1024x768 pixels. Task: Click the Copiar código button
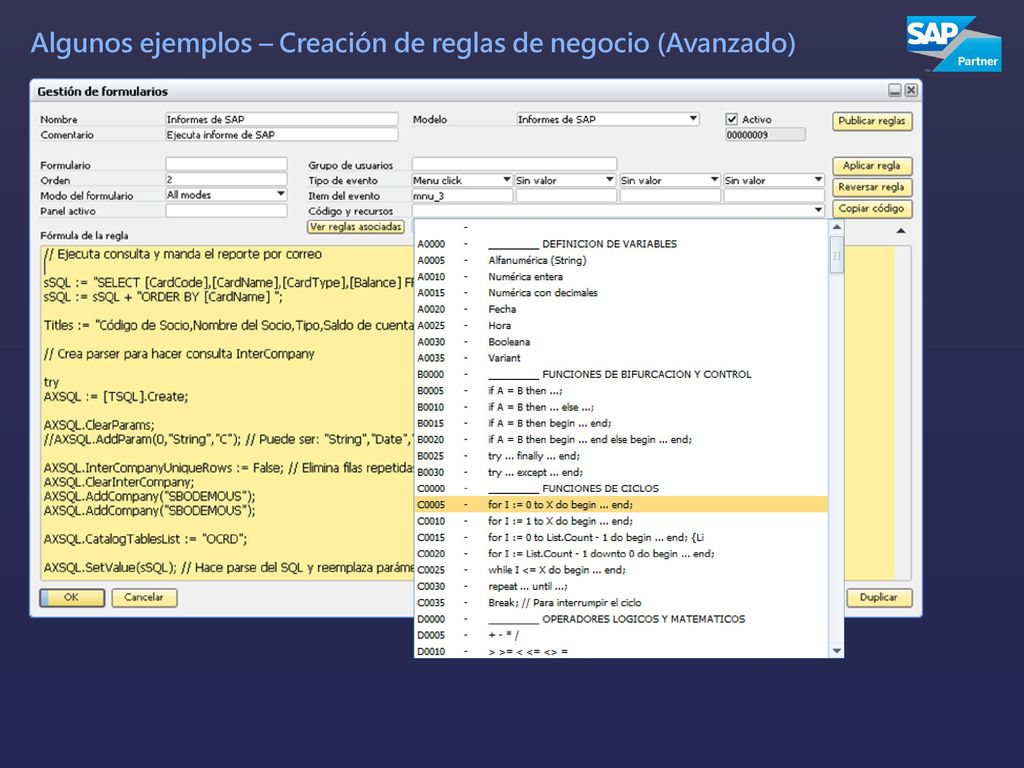[872, 209]
